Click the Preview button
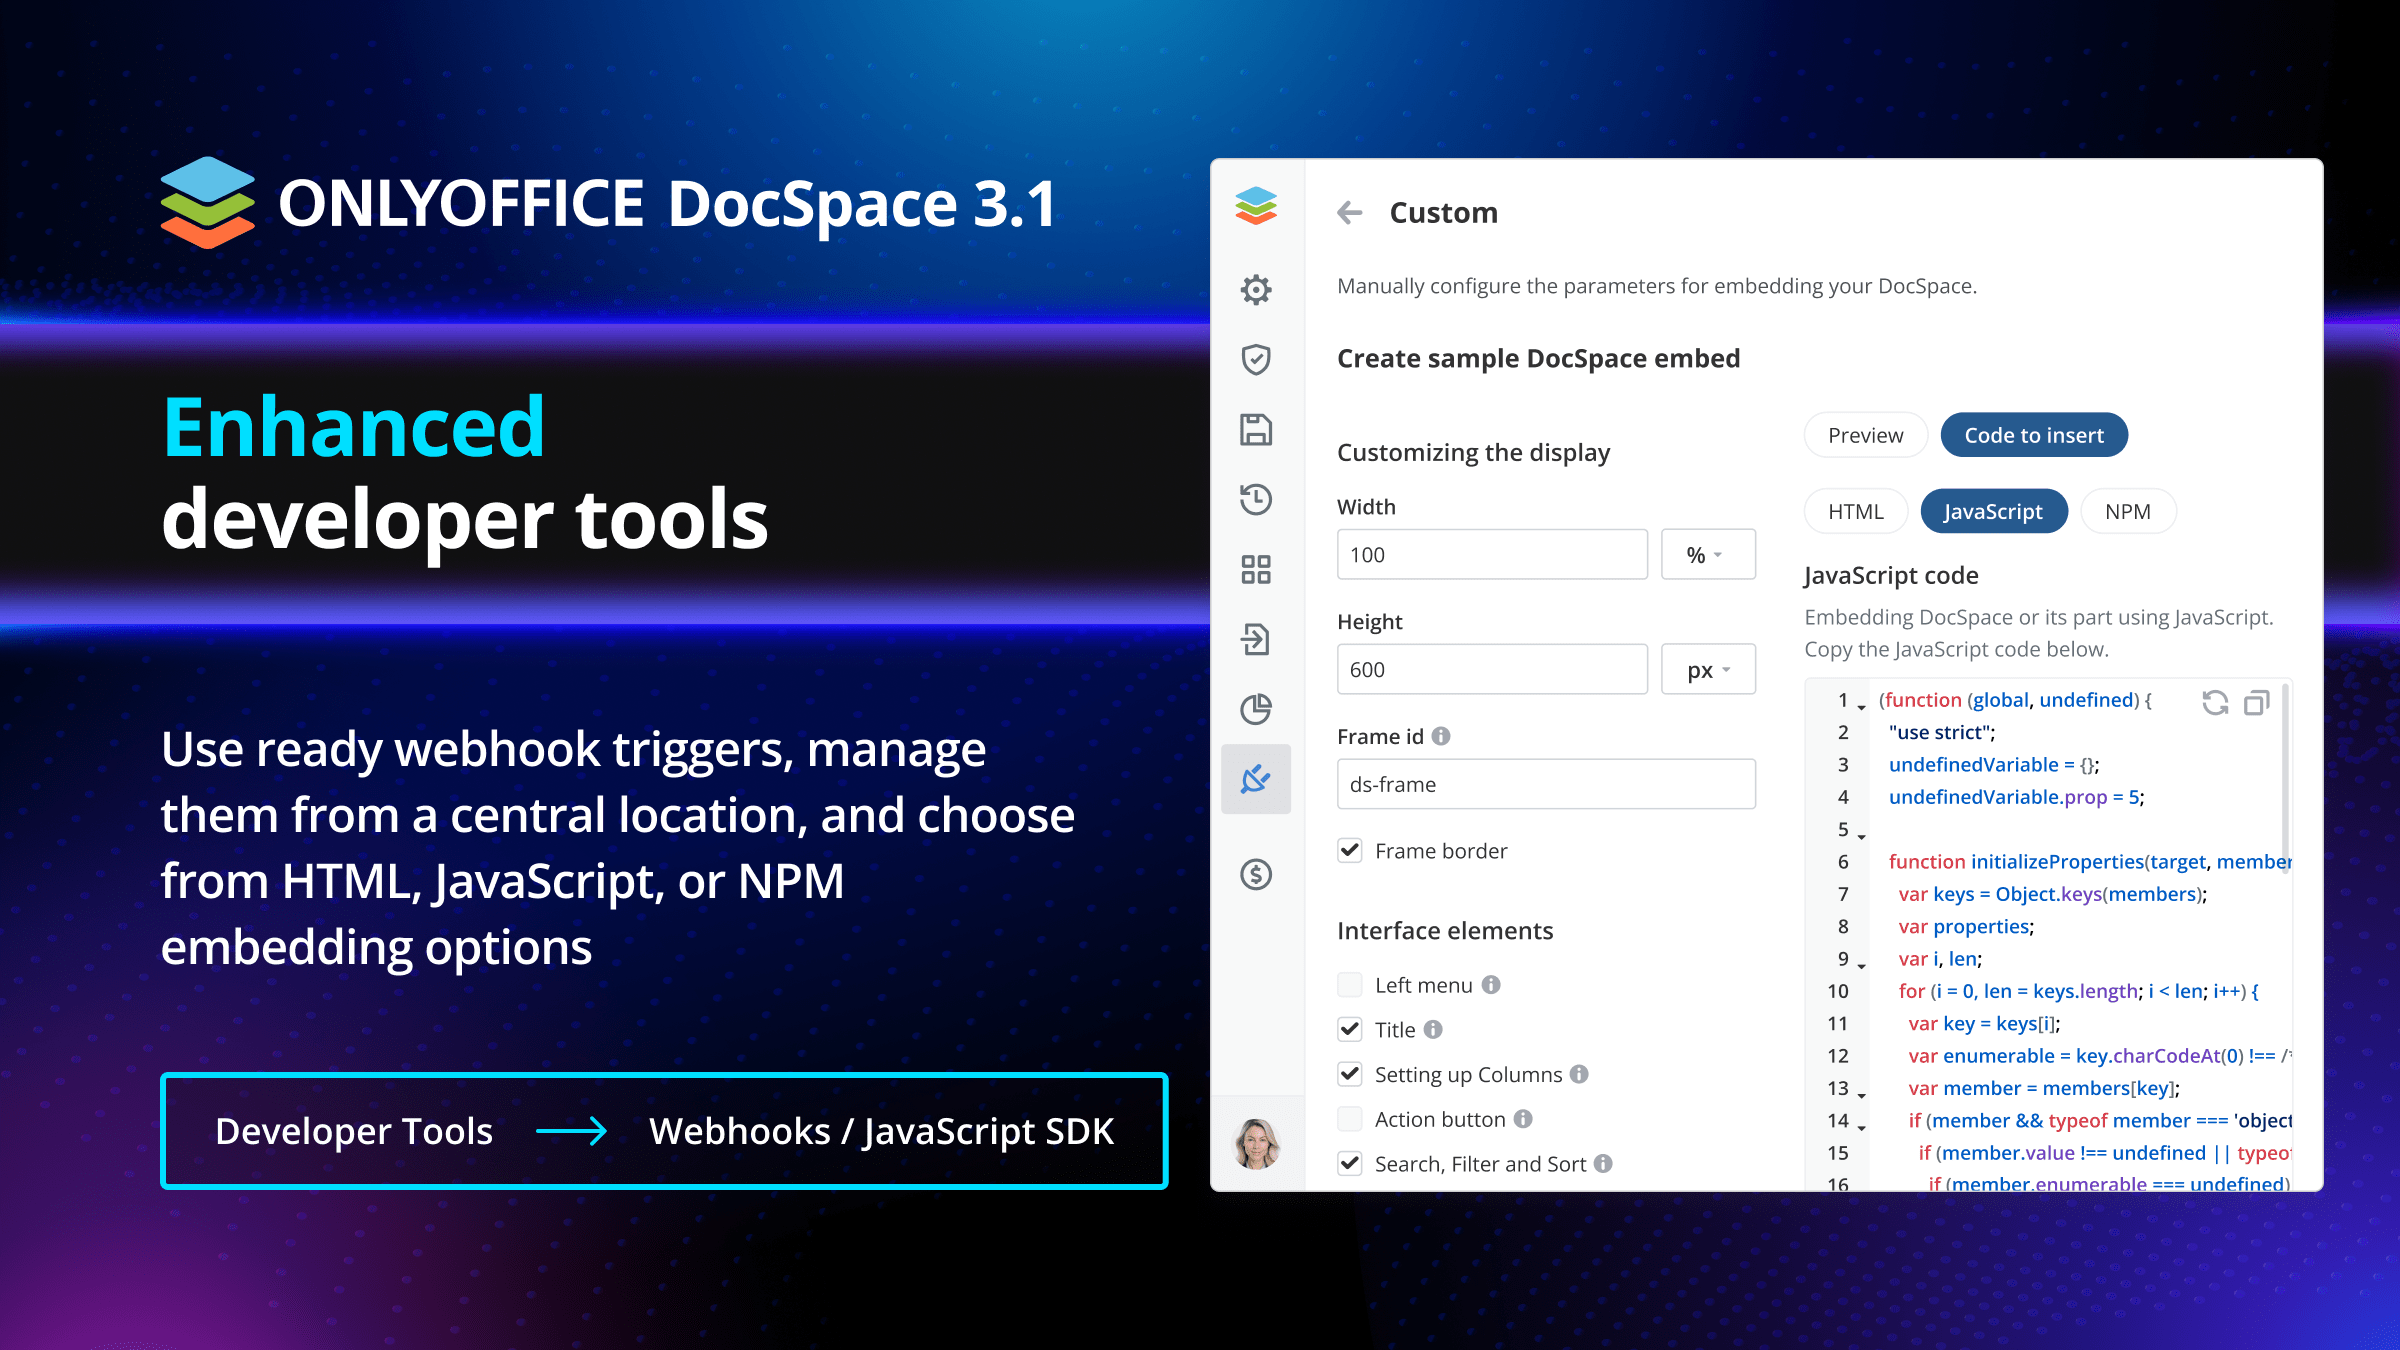Viewport: 2400px width, 1350px height. click(x=1865, y=435)
